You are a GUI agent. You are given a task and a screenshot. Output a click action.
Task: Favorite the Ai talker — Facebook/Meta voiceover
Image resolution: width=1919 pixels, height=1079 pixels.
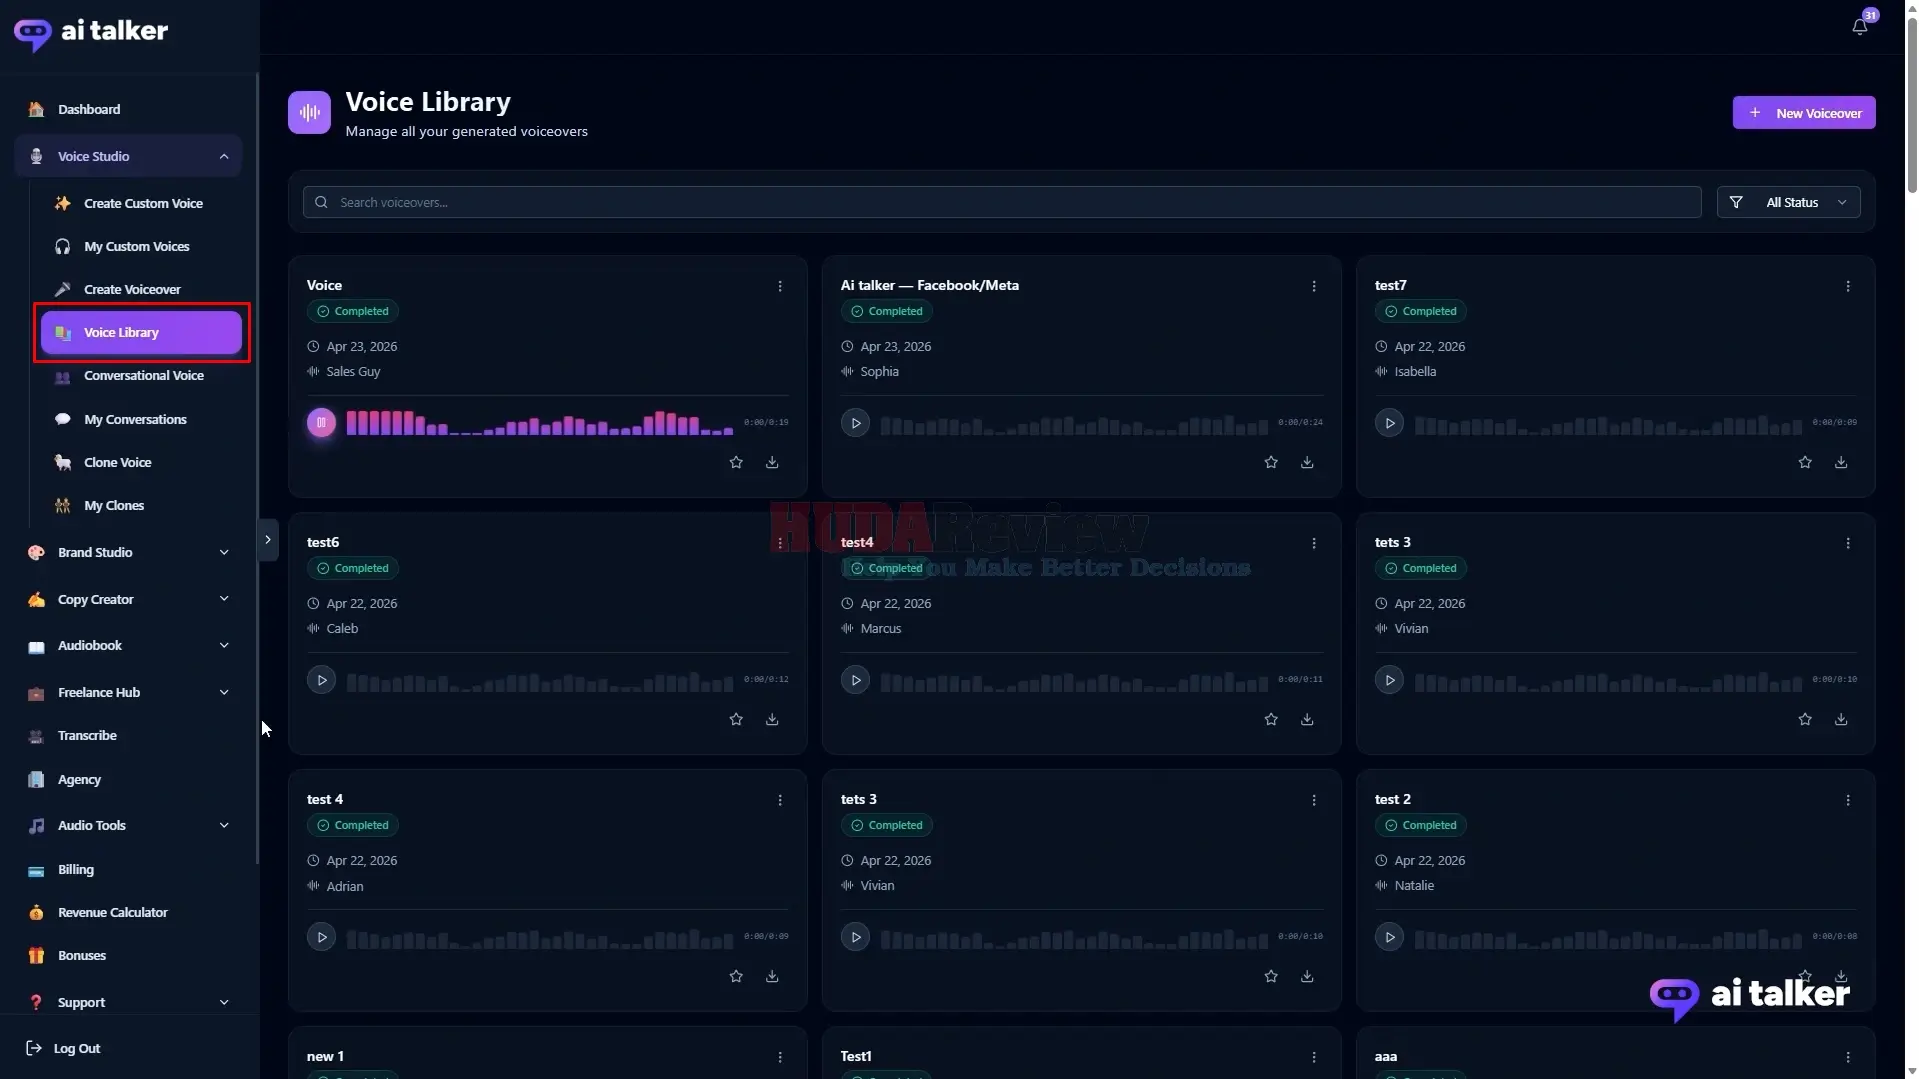click(x=1270, y=462)
